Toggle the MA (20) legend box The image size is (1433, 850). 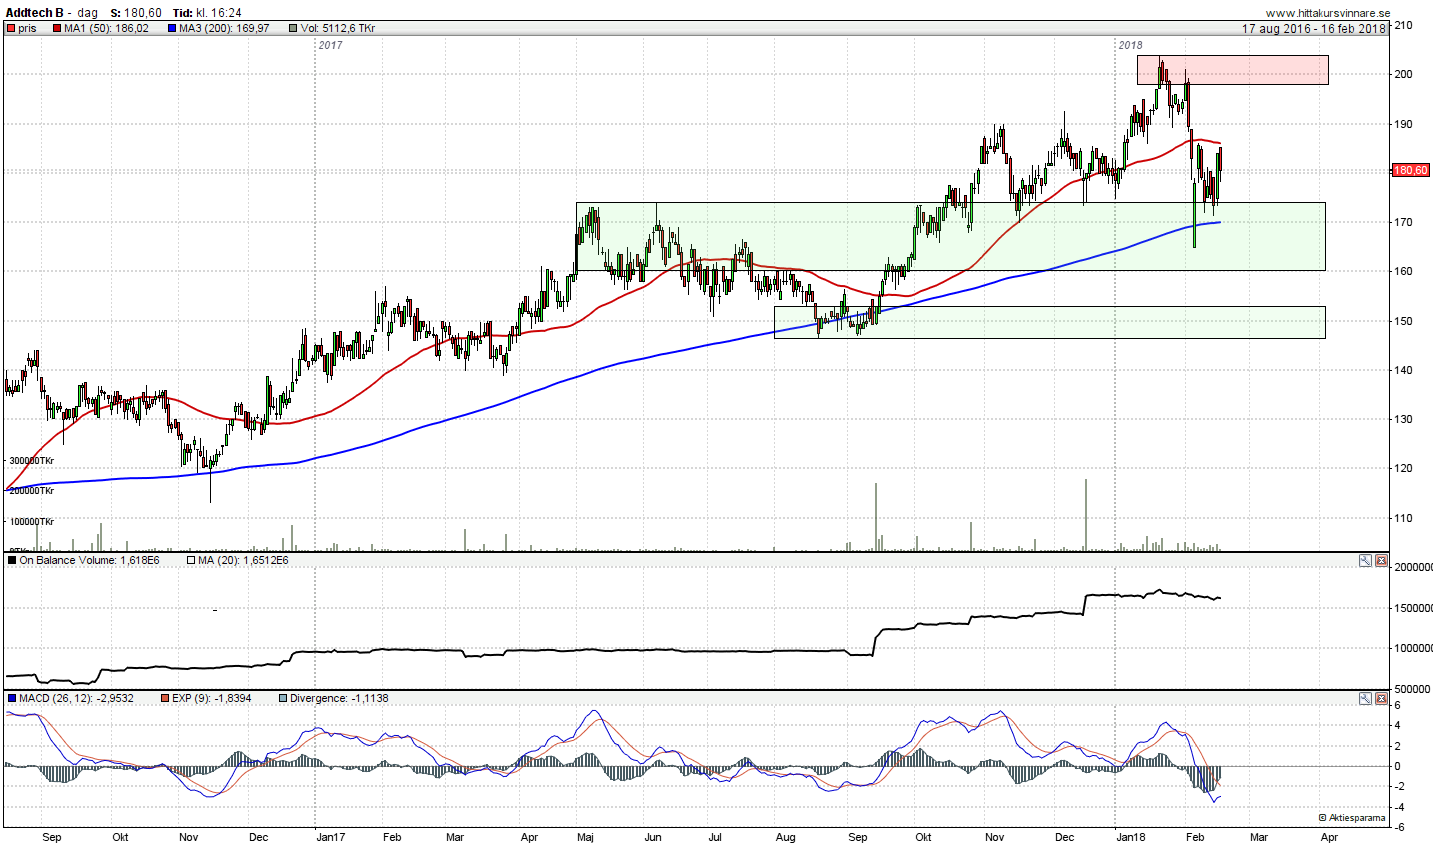pyautogui.click(x=191, y=561)
